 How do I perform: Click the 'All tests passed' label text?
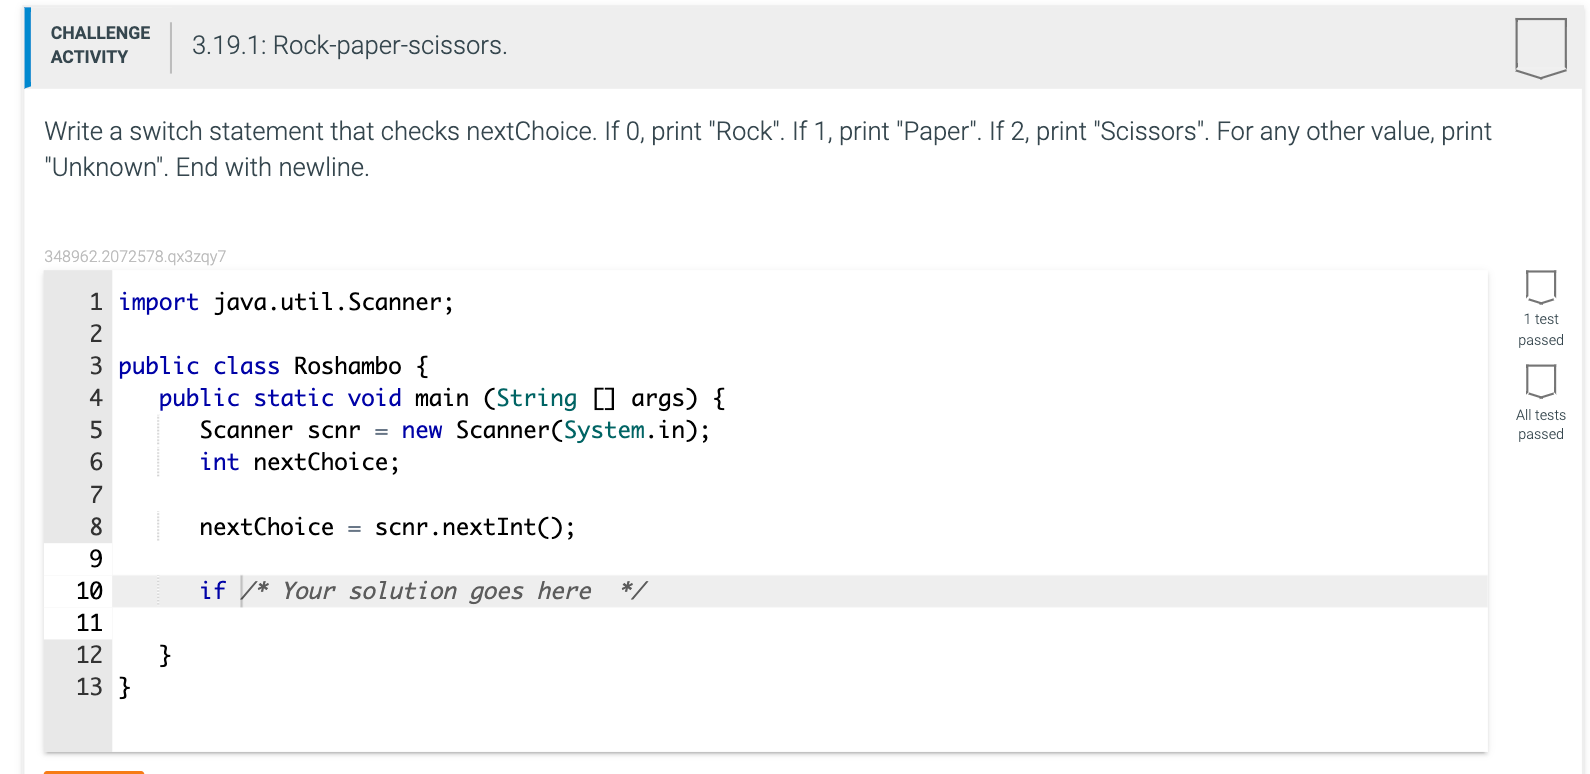tap(1540, 424)
